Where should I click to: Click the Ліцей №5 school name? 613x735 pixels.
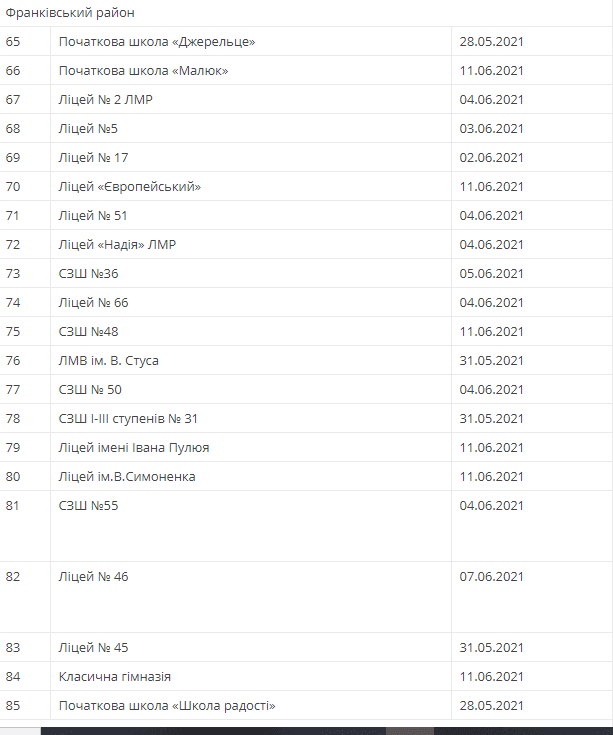click(x=88, y=129)
